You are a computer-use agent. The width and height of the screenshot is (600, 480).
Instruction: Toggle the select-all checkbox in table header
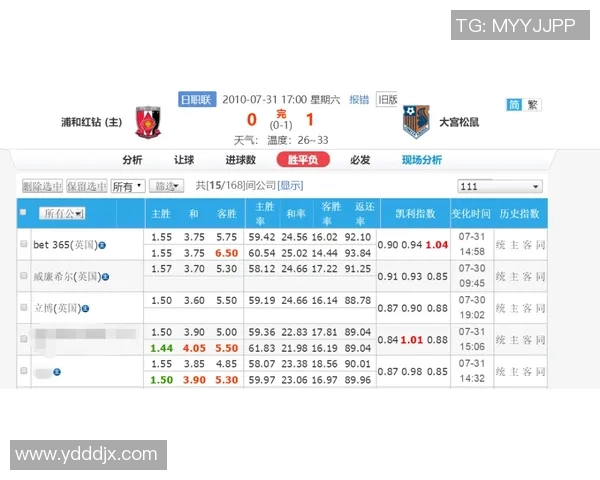(23, 213)
